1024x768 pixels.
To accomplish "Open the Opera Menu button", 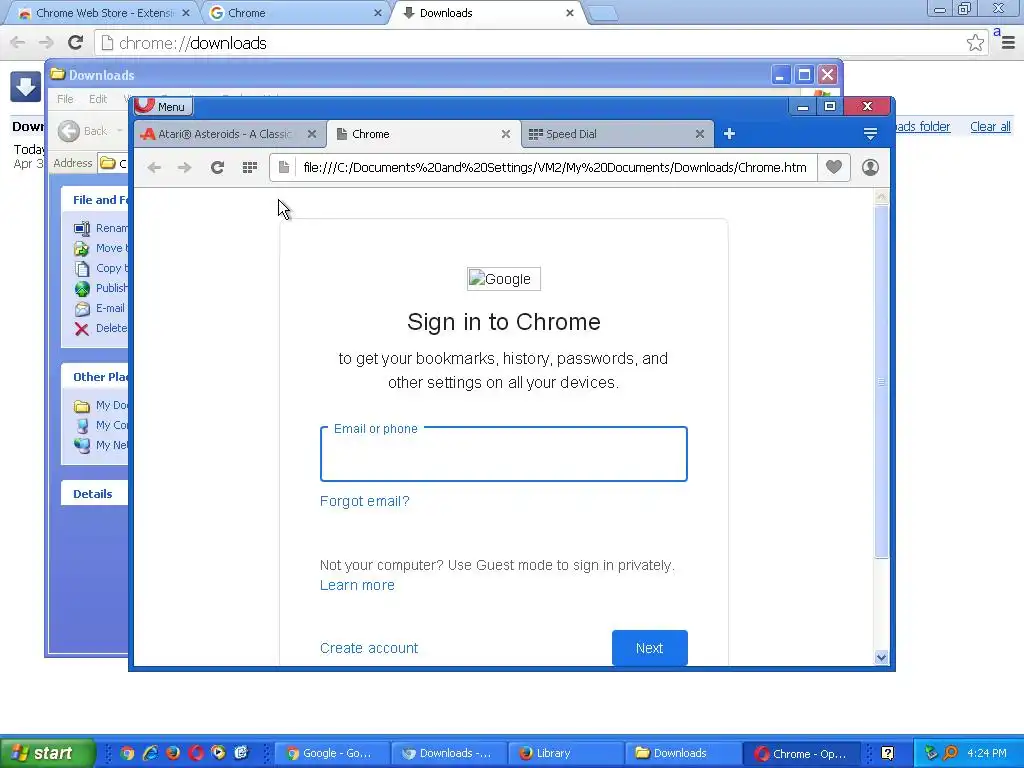I will point(163,106).
